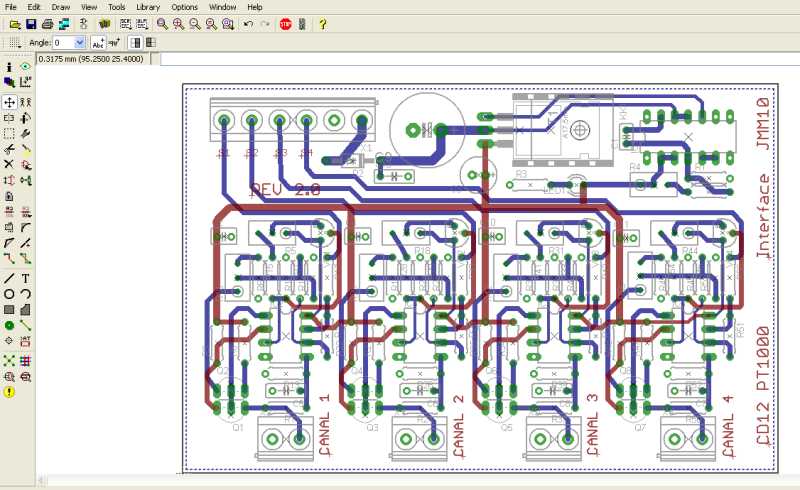
Task: Open the Library menu
Action: pos(147,7)
